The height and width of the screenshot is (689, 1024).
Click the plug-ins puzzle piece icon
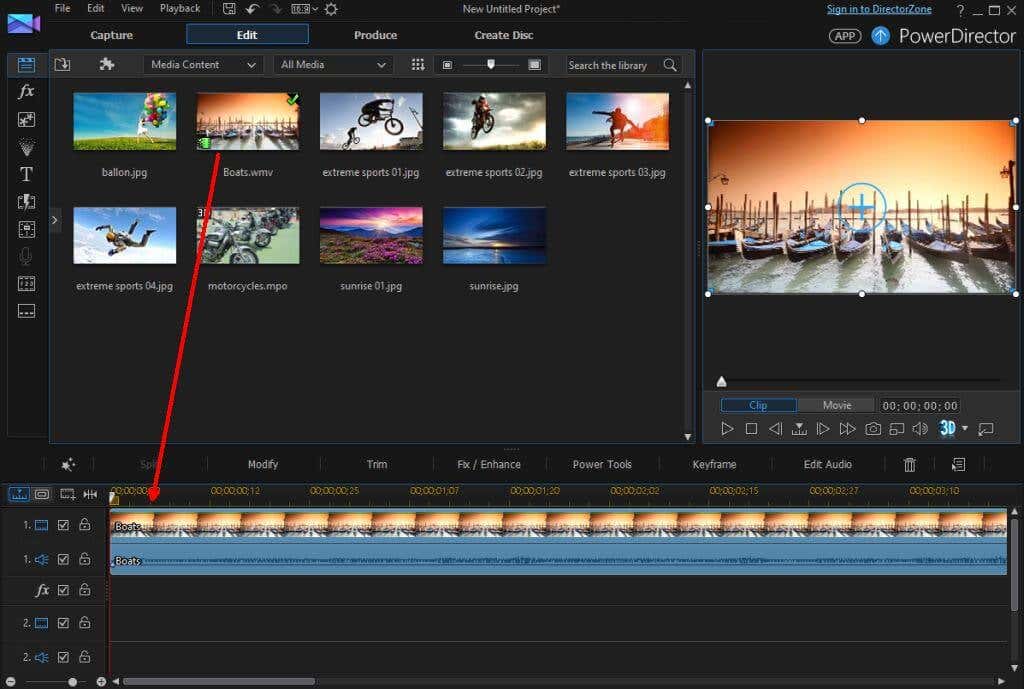(x=107, y=65)
